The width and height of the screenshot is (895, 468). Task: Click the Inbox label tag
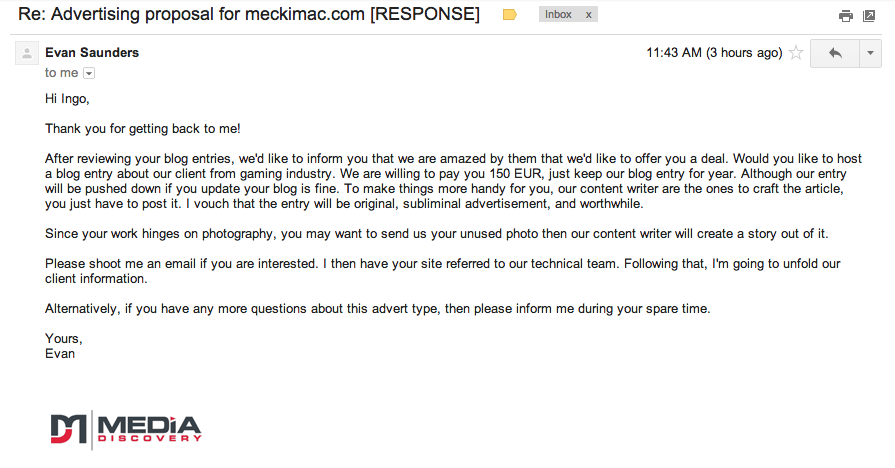[558, 15]
